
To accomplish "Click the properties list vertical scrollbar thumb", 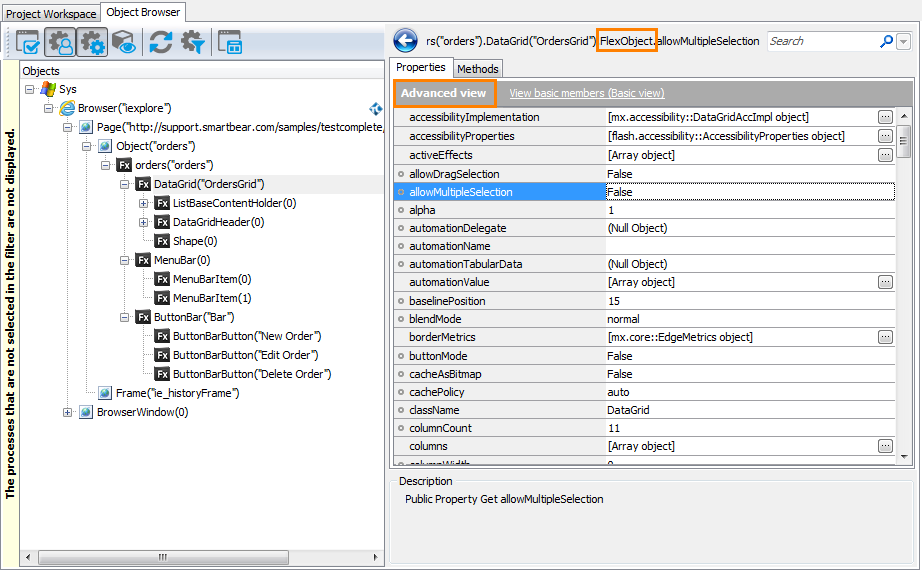I will click(x=904, y=140).
